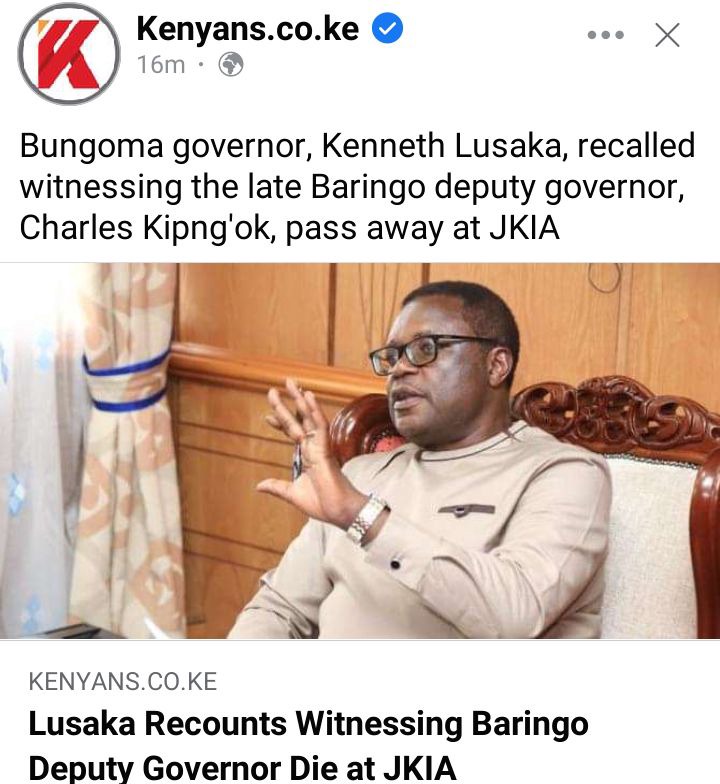Screen dimensions: 720x784
Task: Tap the blue curtain tieback in the photo
Action: pos(127,382)
